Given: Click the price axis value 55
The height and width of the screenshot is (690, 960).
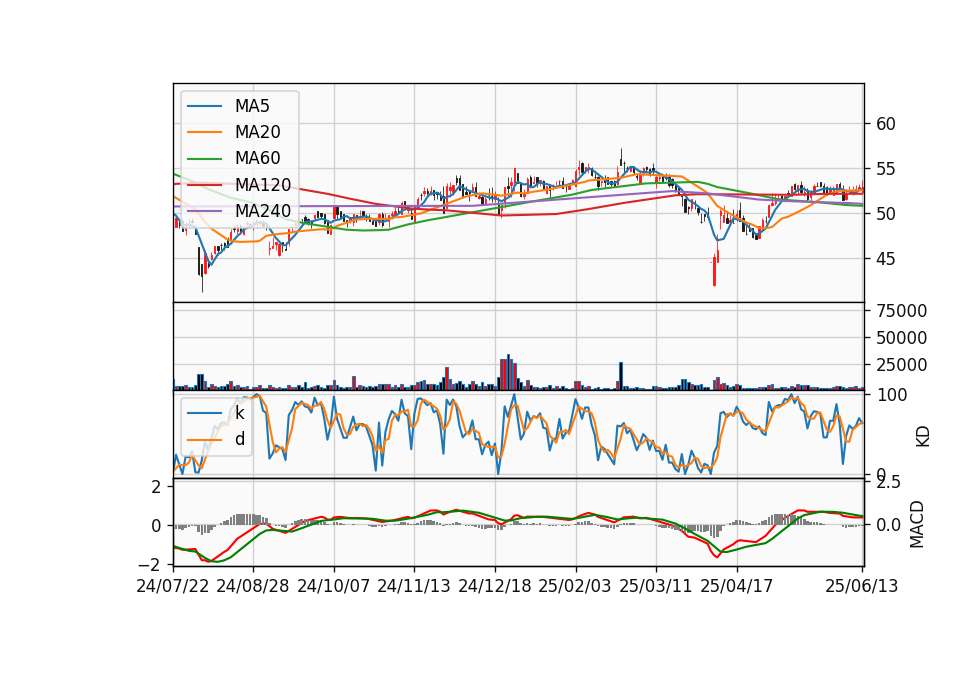Looking at the screenshot, I should [886, 169].
